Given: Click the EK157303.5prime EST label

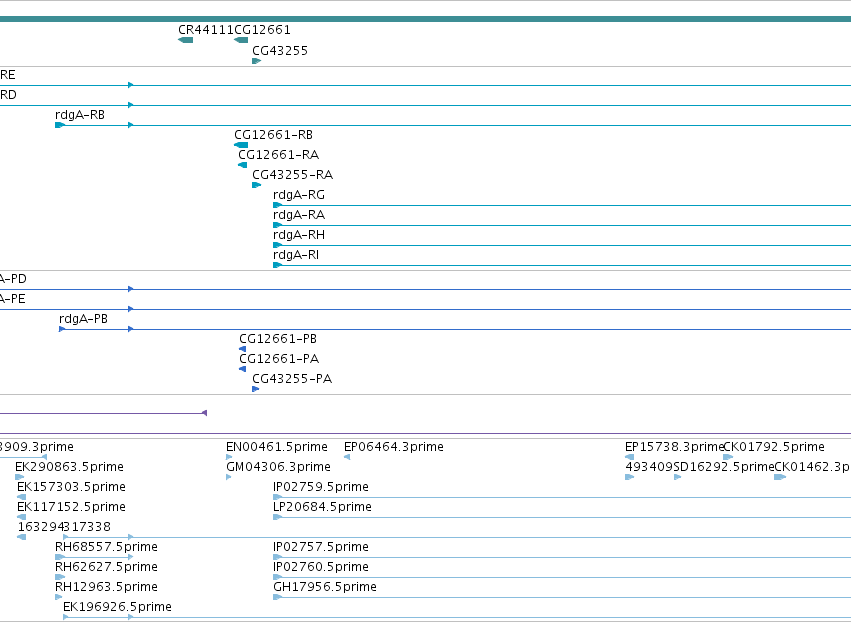Looking at the screenshot, I should pos(72,487).
